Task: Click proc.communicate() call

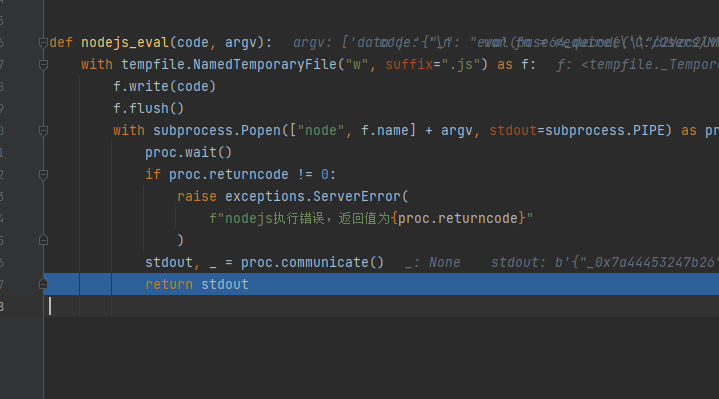Action: click(x=312, y=262)
